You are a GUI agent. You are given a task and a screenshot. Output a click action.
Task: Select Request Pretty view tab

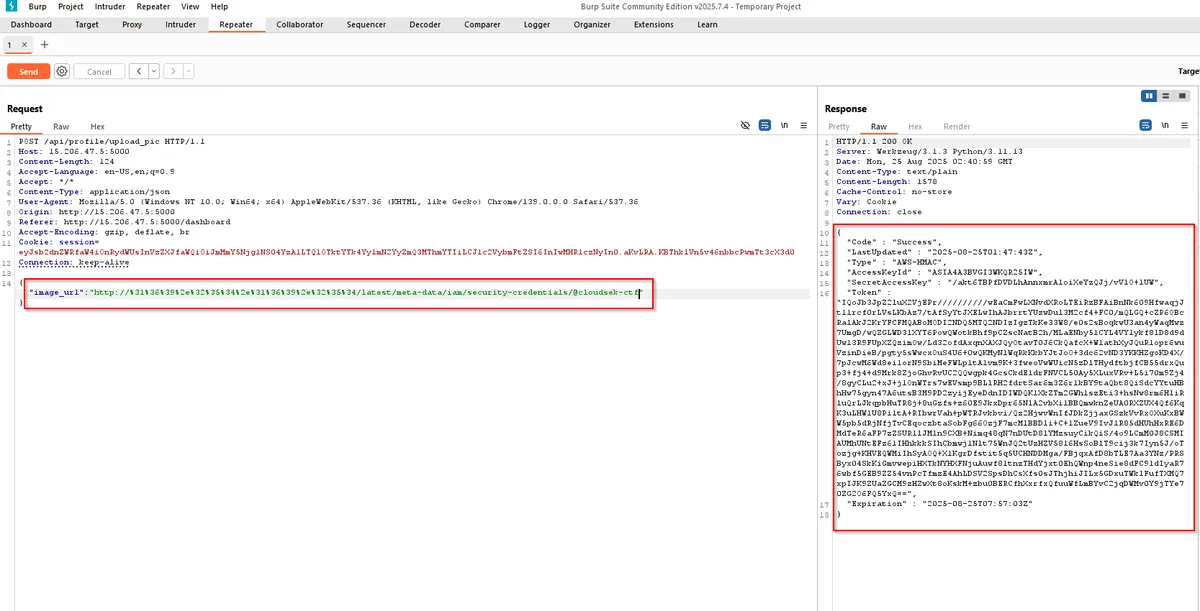coord(21,127)
